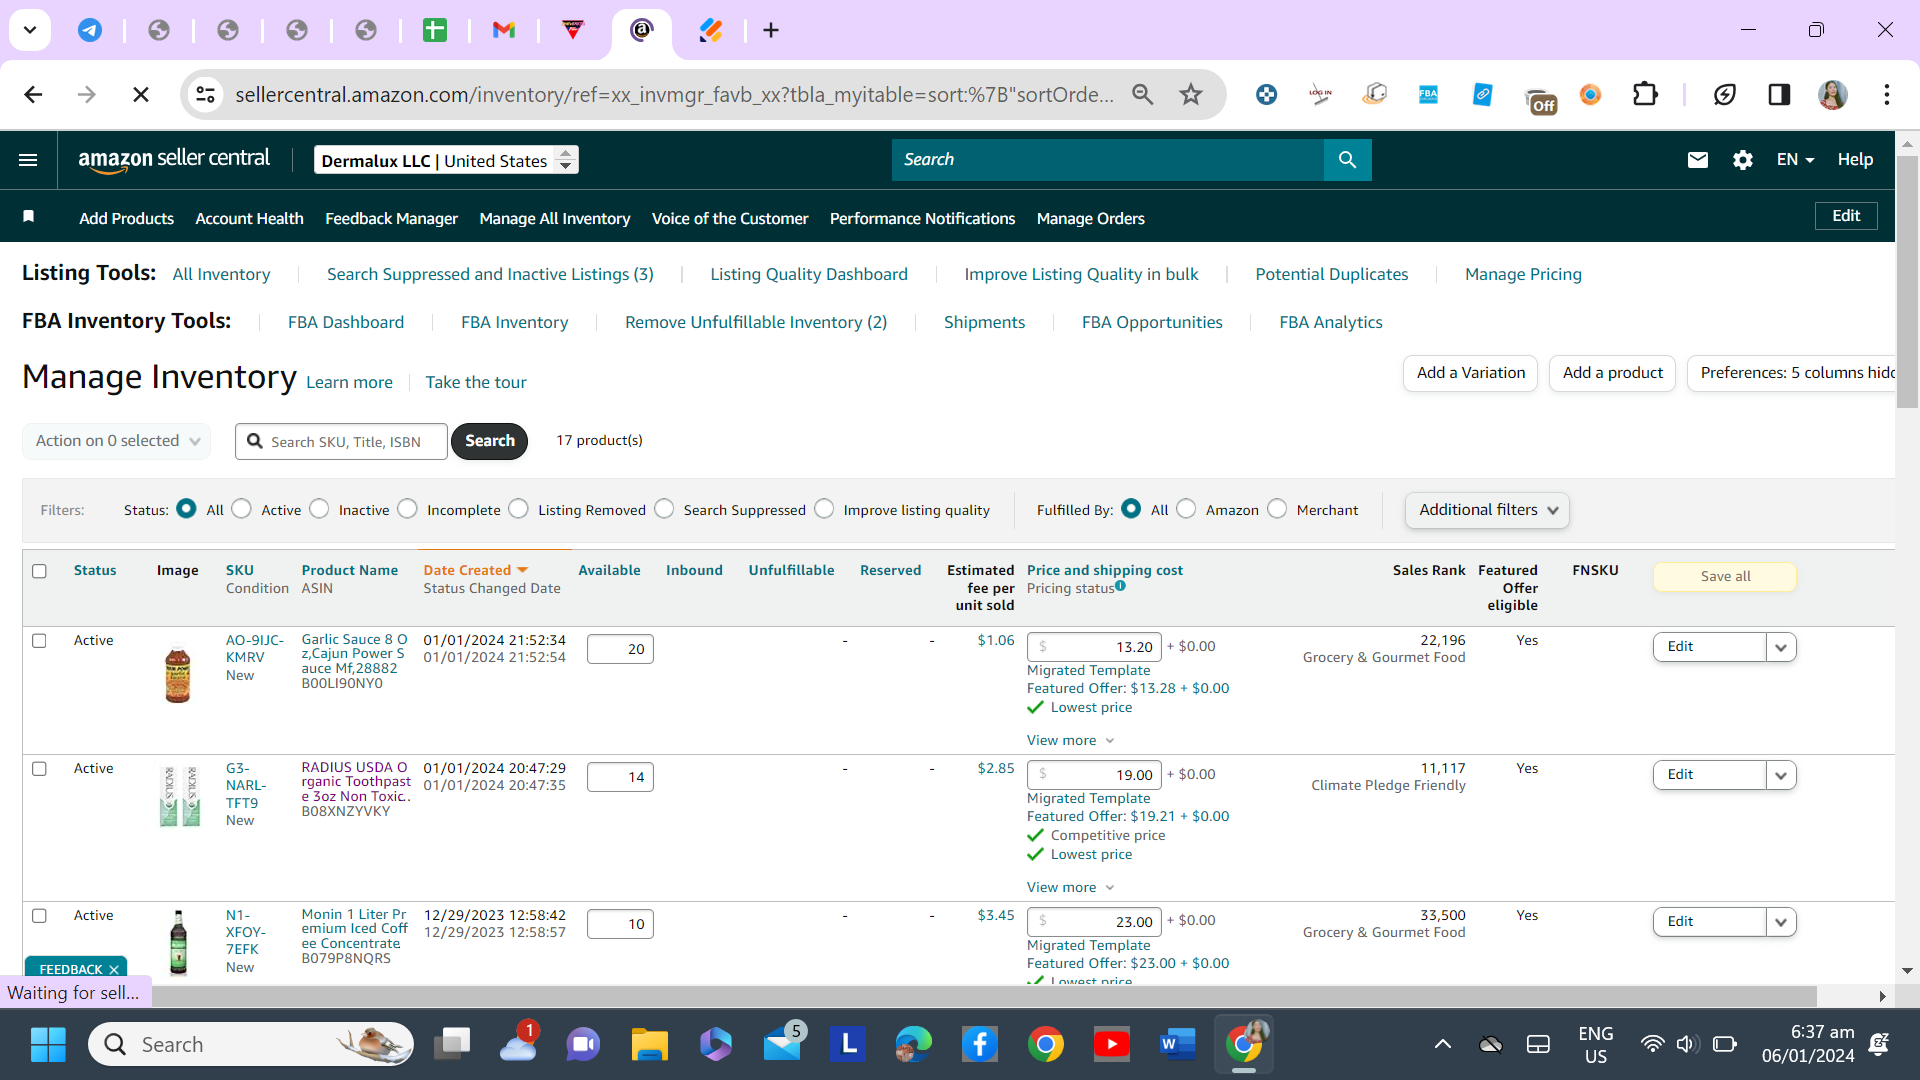1920x1080 pixels.
Task: Open the tab search dropdown chevron
Action: 30,30
